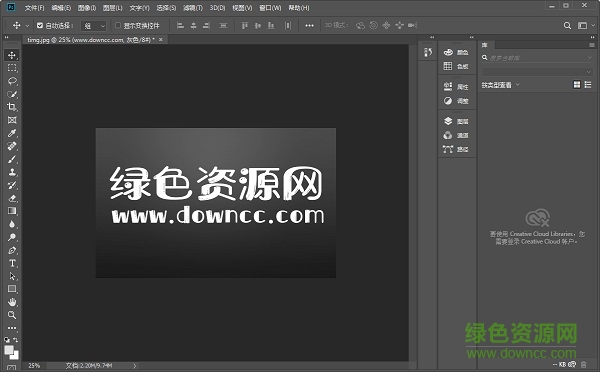This screenshot has width=600, height=372.
Task: Select the Dodge tool
Action: tap(12, 237)
